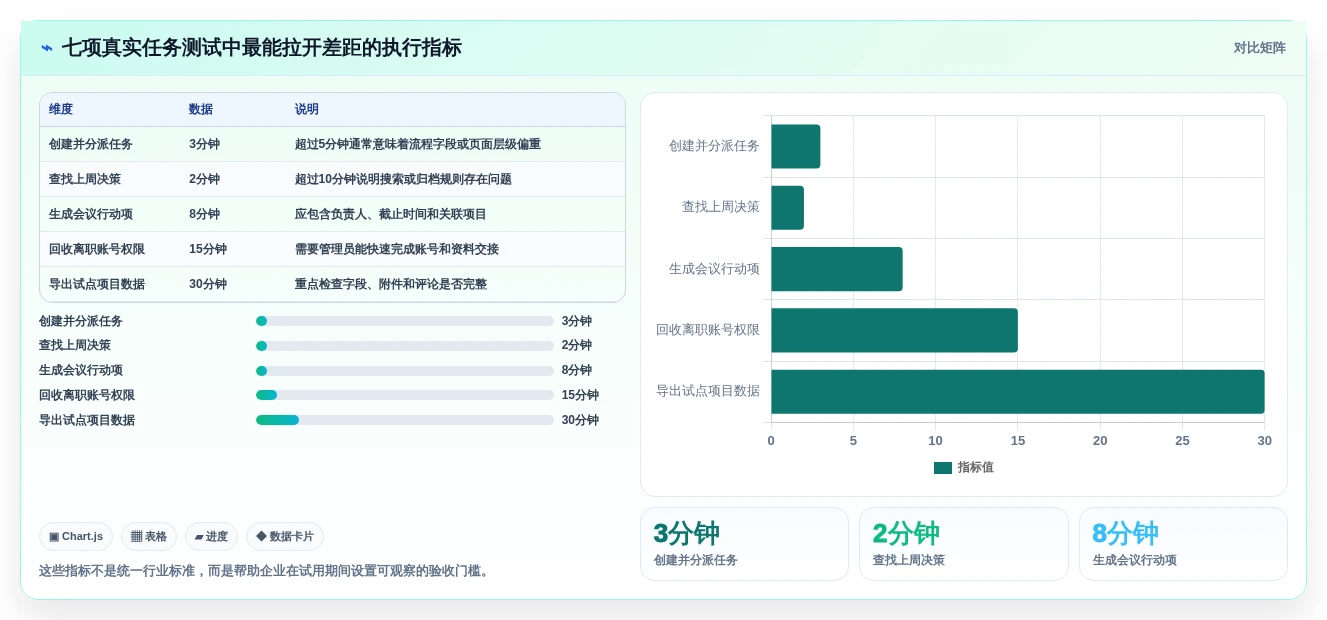
Task: Open the 2分钟 查找上周决策 data card
Action: pyautogui.click(x=964, y=544)
